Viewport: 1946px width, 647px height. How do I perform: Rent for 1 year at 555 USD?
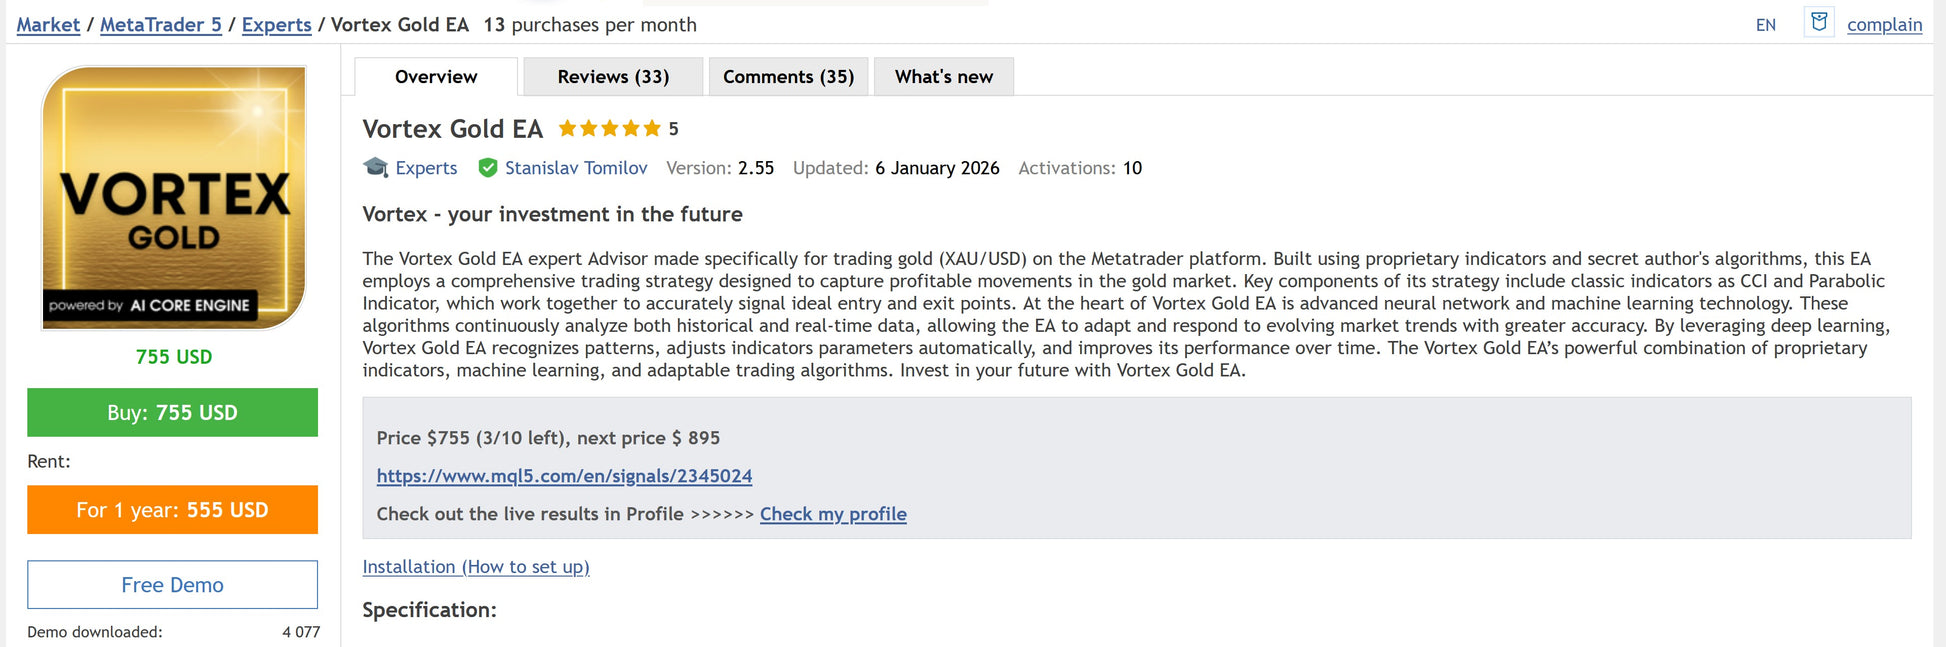(172, 510)
